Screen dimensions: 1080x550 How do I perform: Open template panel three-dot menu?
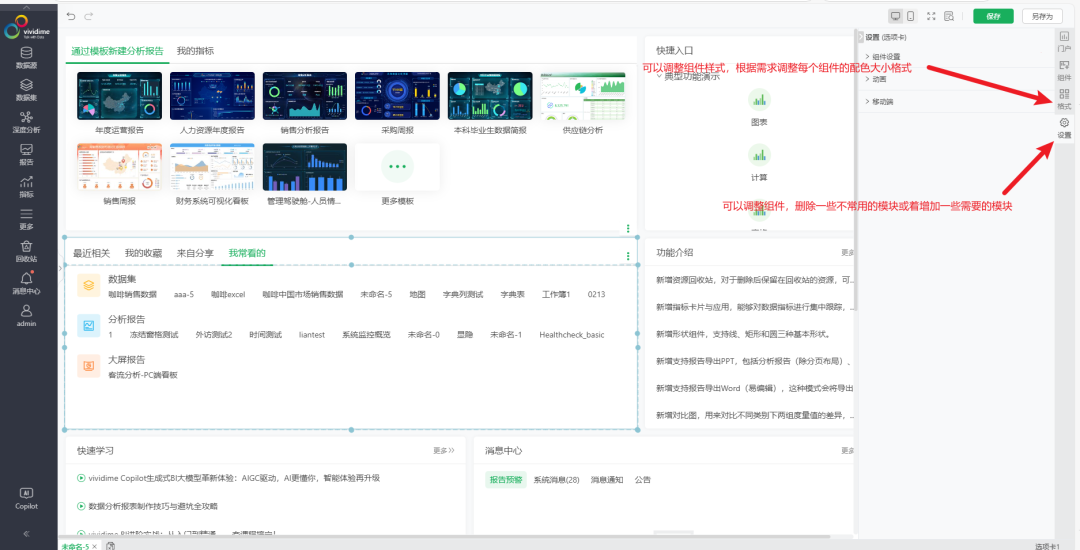point(627,229)
